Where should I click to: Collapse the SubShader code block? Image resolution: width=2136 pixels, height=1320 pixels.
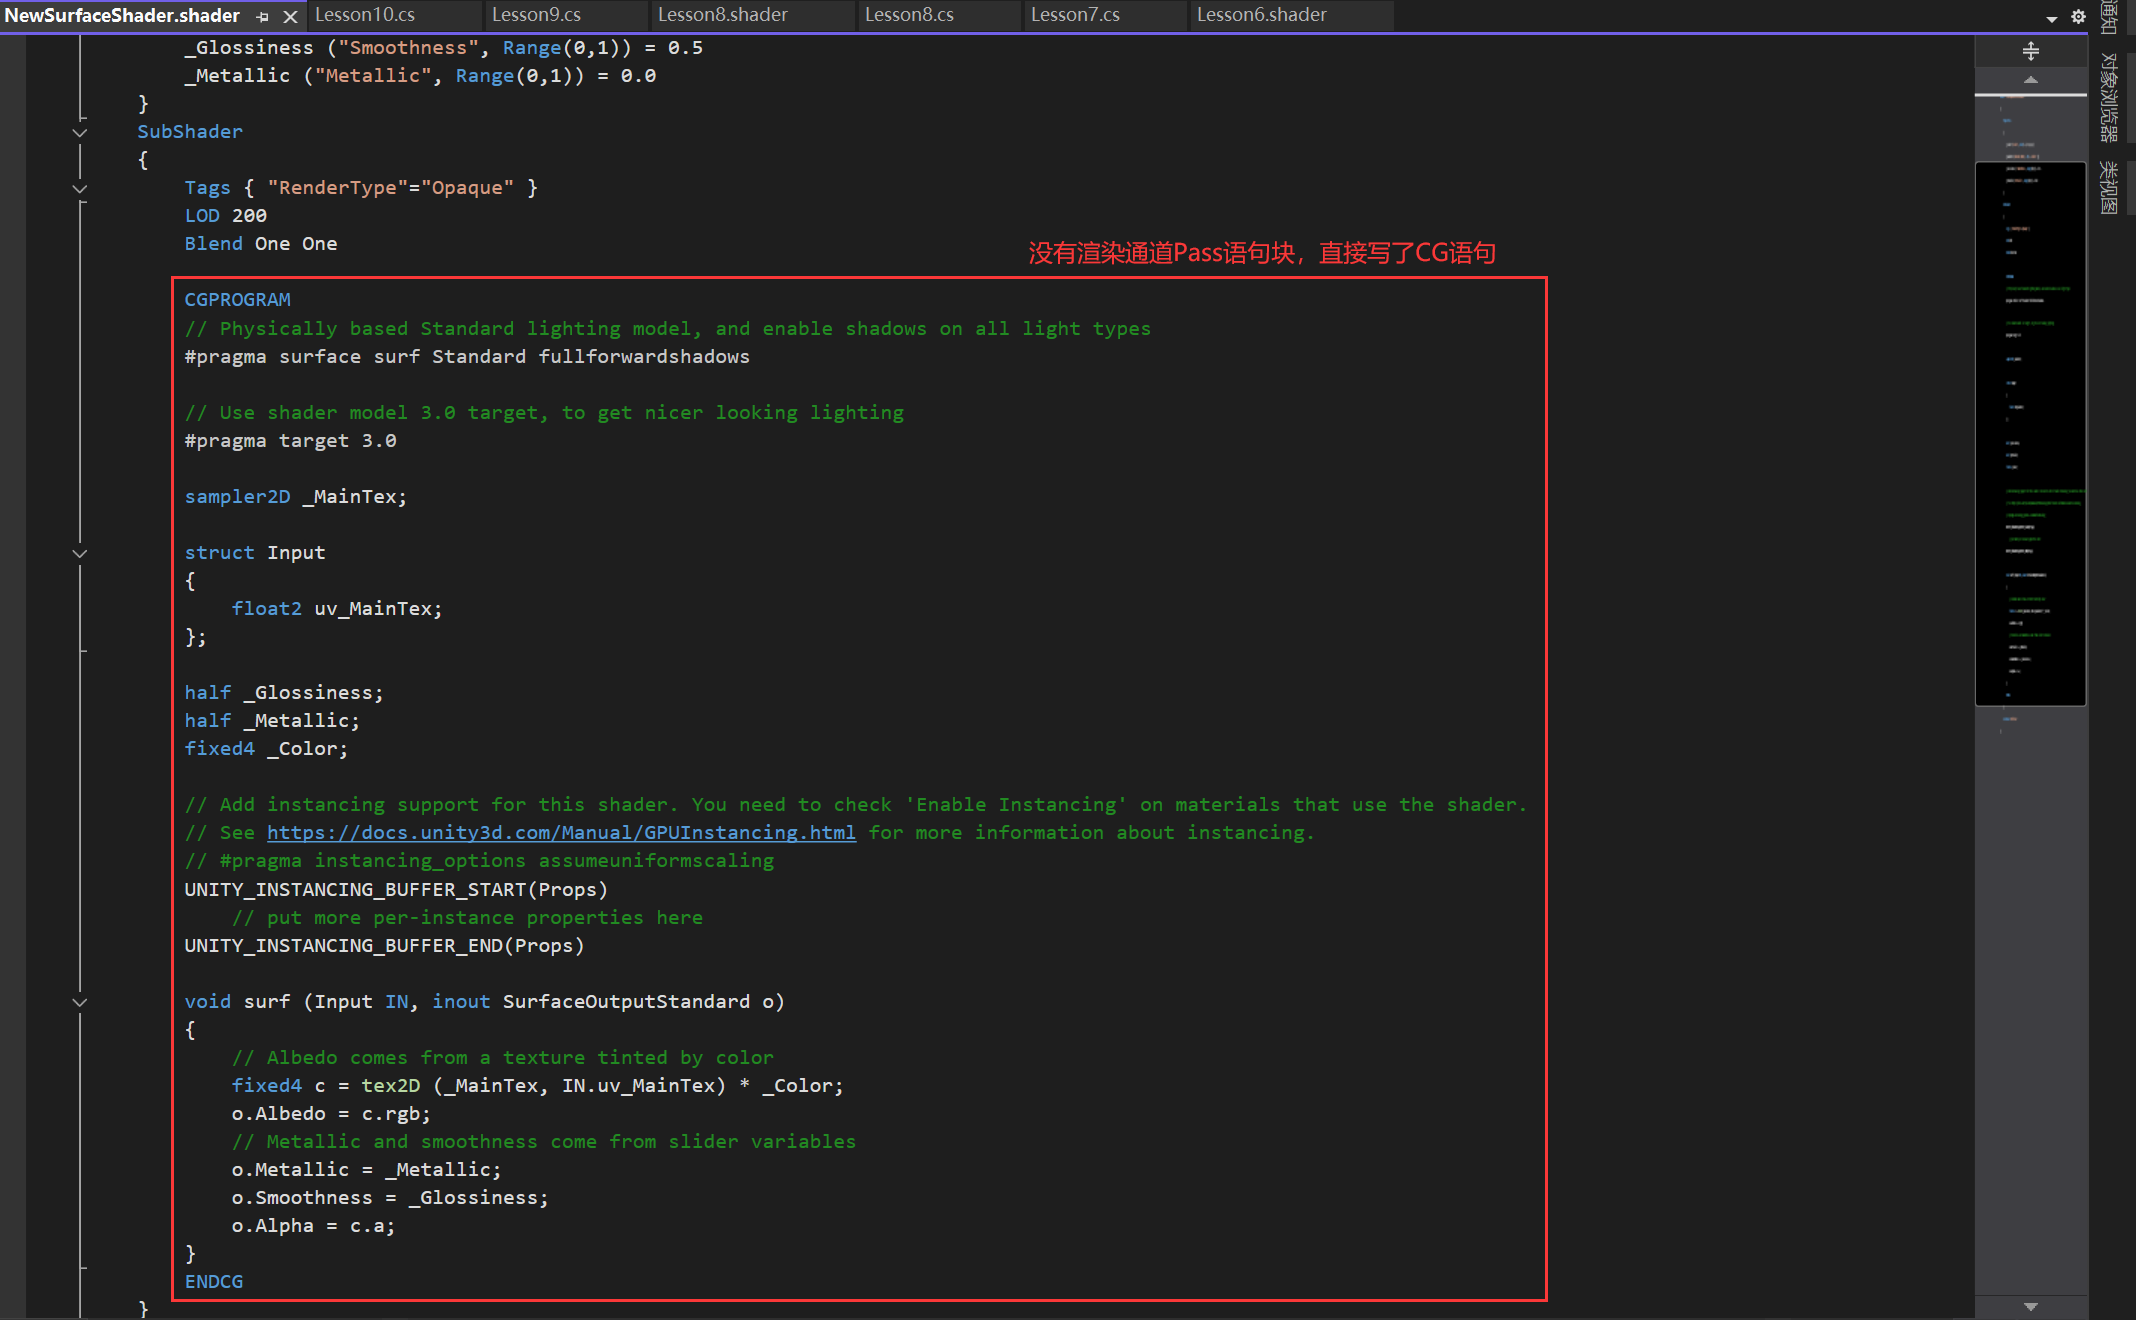pos(80,132)
